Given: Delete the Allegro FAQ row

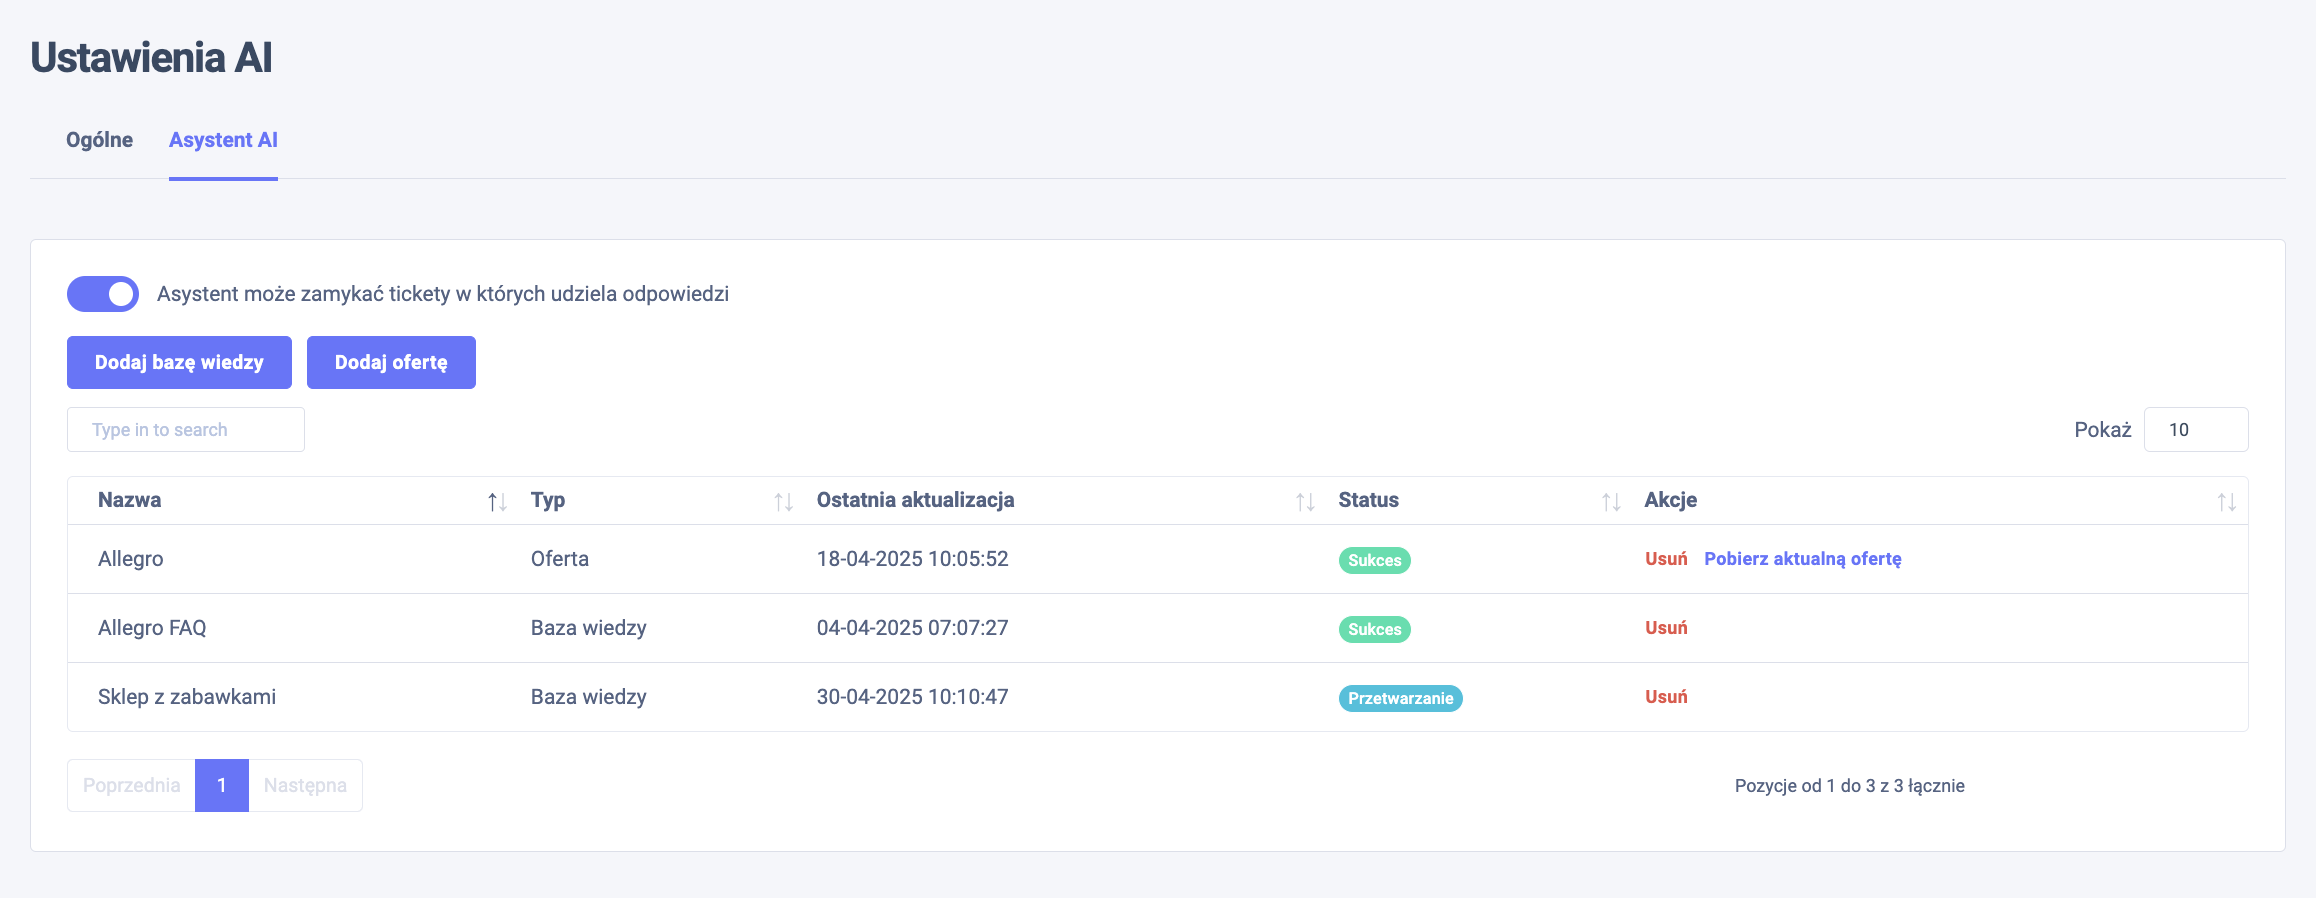Looking at the screenshot, I should pyautogui.click(x=1666, y=628).
